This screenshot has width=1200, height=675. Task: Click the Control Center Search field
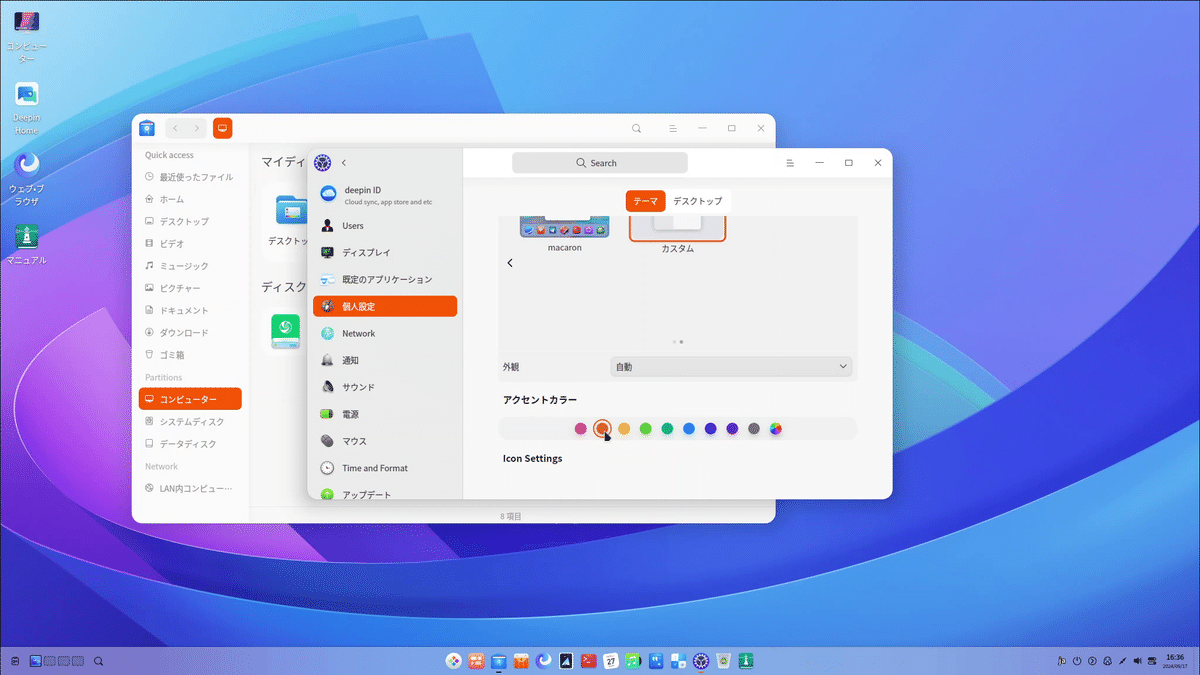point(600,163)
